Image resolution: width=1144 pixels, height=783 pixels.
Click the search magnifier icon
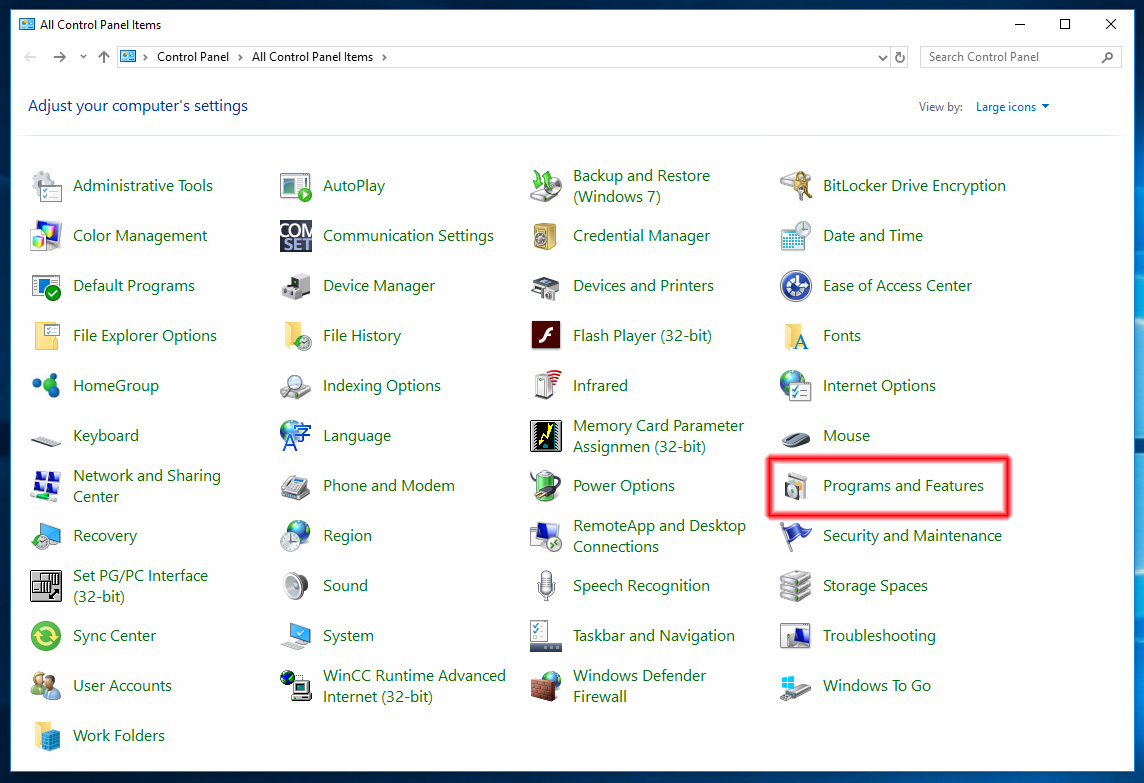1107,57
